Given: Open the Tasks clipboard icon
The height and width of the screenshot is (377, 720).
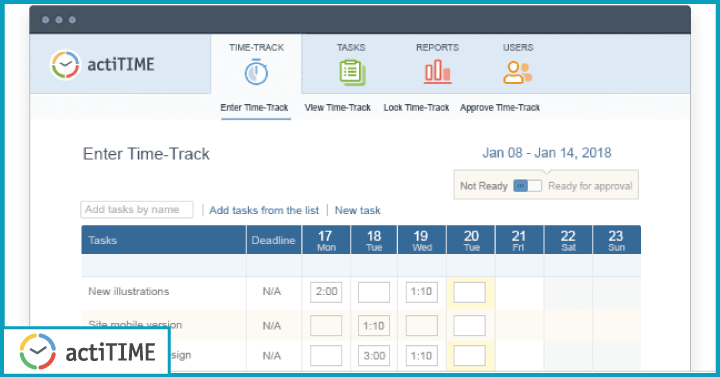Looking at the screenshot, I should click(352, 73).
